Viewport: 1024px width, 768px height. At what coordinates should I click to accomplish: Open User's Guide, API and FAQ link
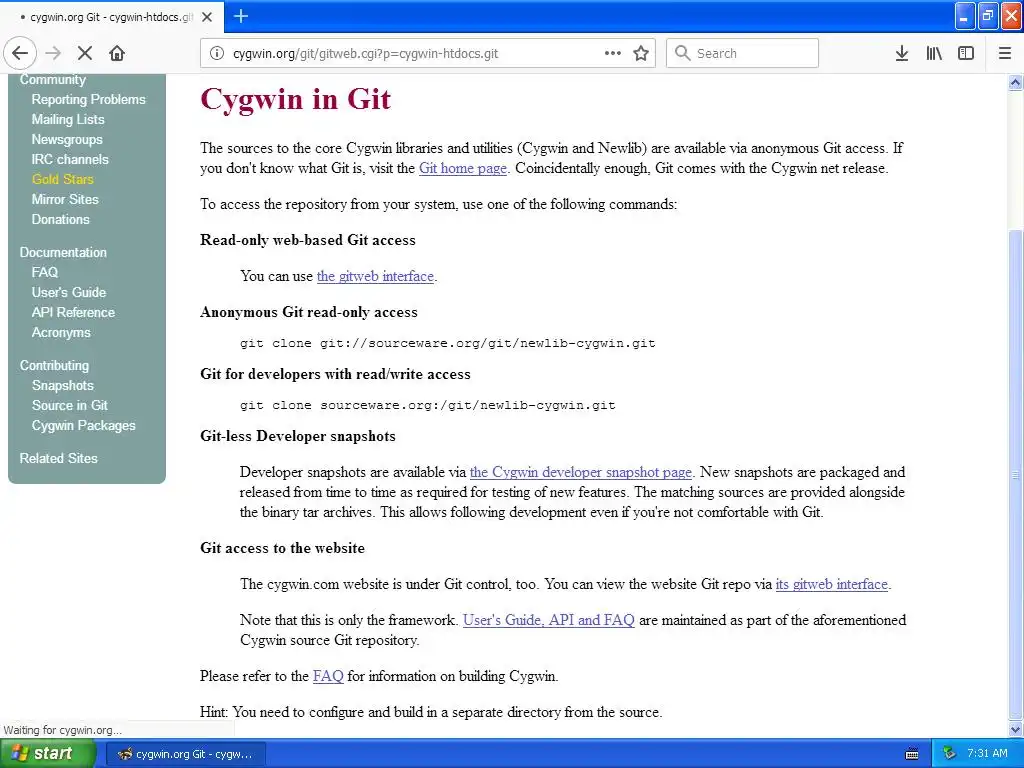pos(549,620)
